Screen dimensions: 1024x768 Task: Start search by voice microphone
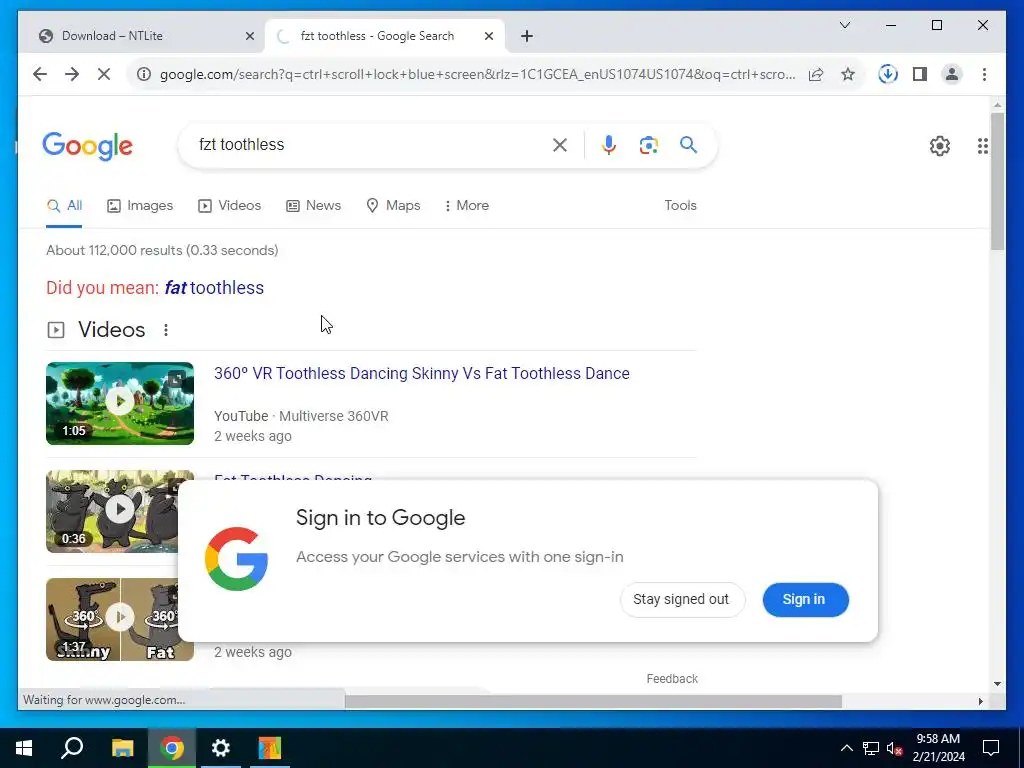click(609, 145)
